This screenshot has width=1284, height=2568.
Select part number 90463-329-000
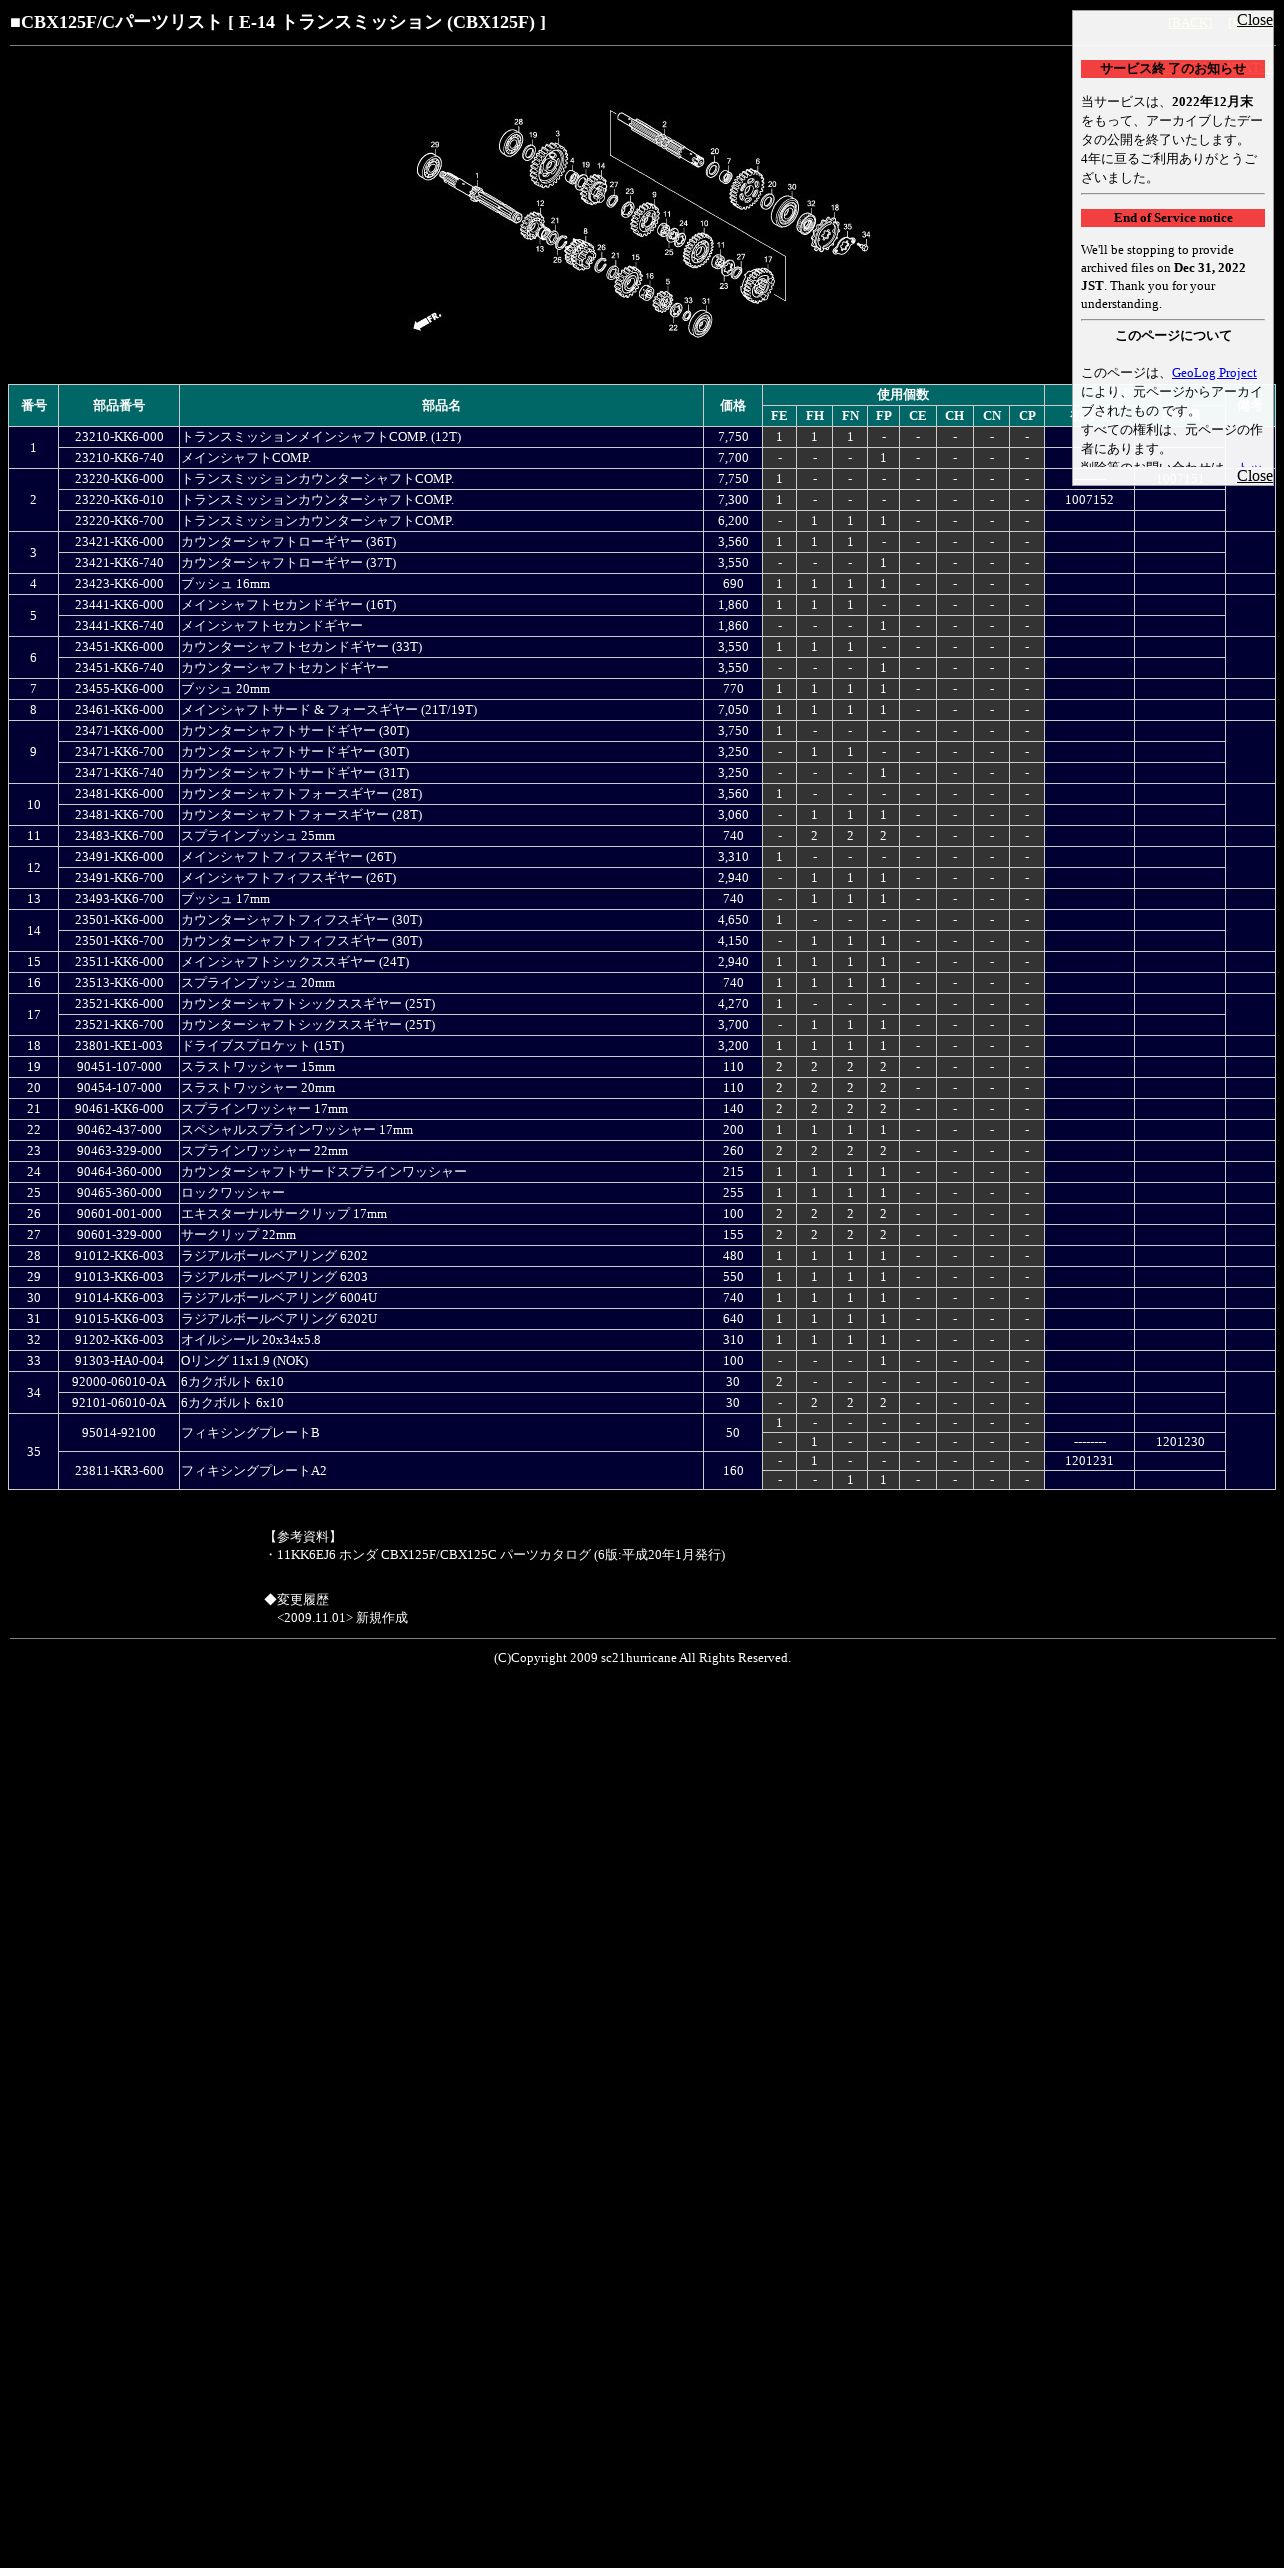point(119,1151)
